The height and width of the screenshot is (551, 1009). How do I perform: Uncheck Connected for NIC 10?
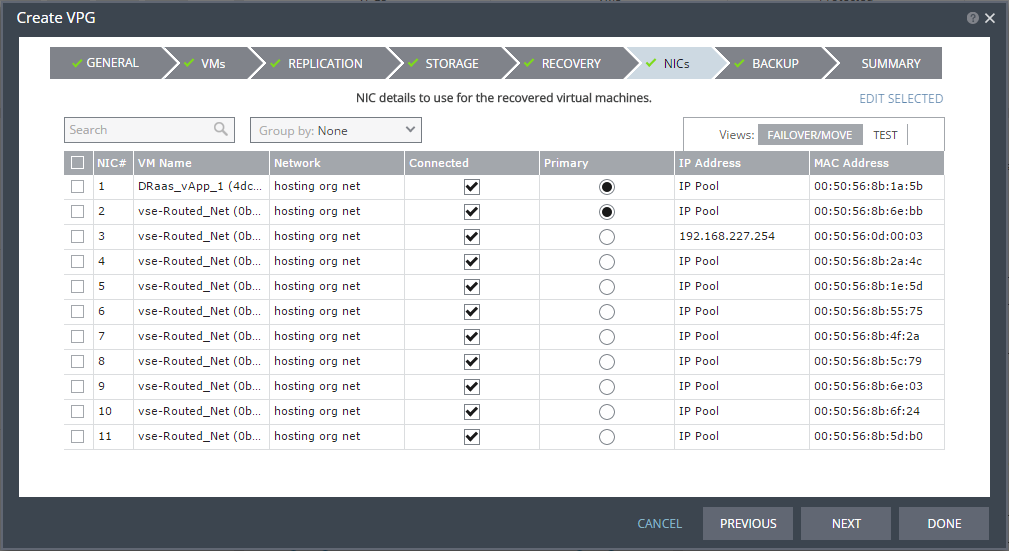472,412
